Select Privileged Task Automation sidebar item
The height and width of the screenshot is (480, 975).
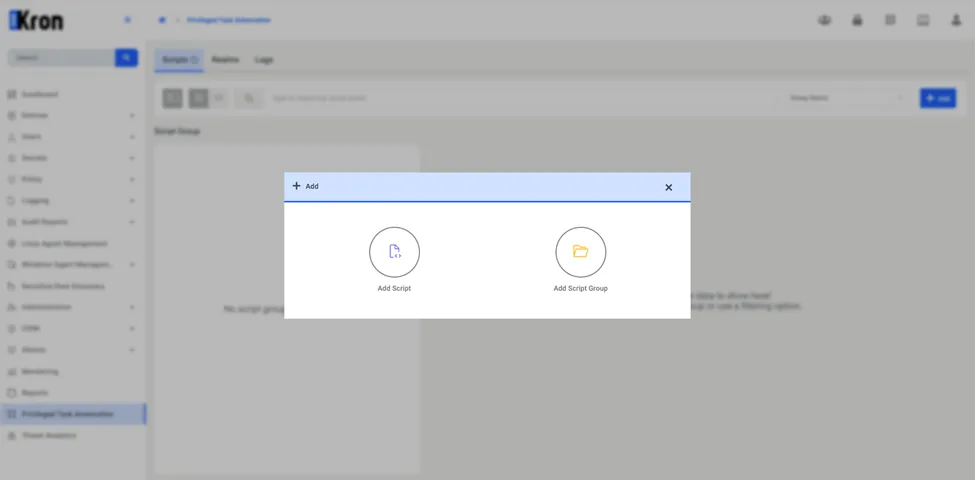click(x=73, y=414)
